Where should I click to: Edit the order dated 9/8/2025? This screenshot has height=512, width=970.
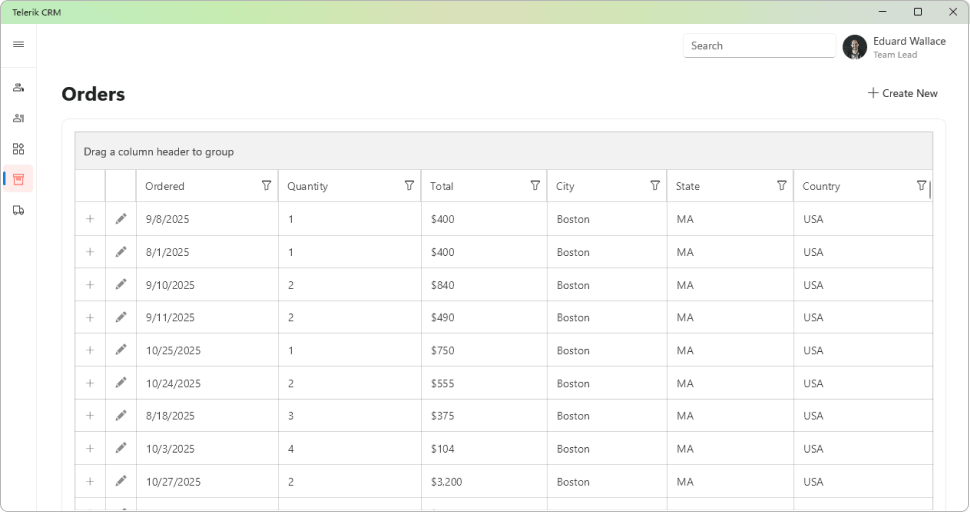121,218
